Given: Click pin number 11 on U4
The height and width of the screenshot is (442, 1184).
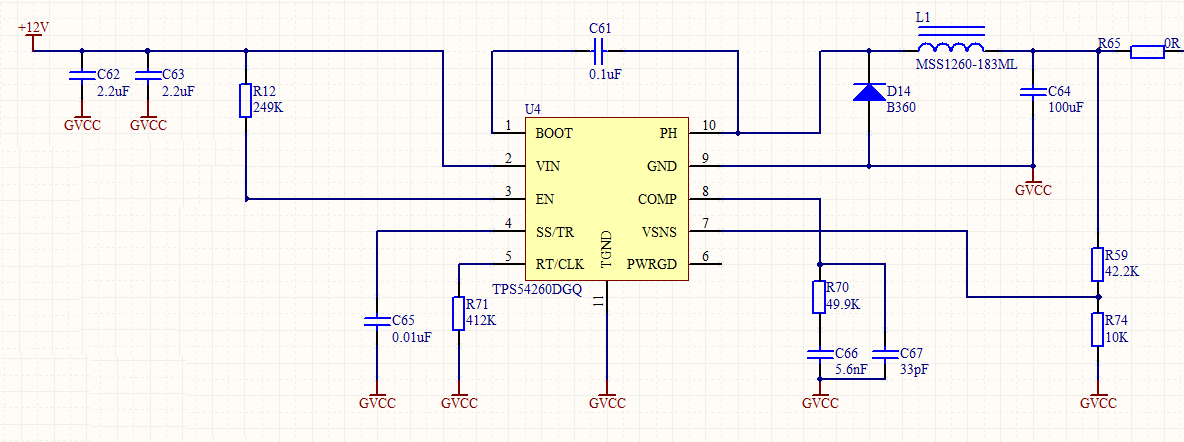Looking at the screenshot, I should click(597, 302).
